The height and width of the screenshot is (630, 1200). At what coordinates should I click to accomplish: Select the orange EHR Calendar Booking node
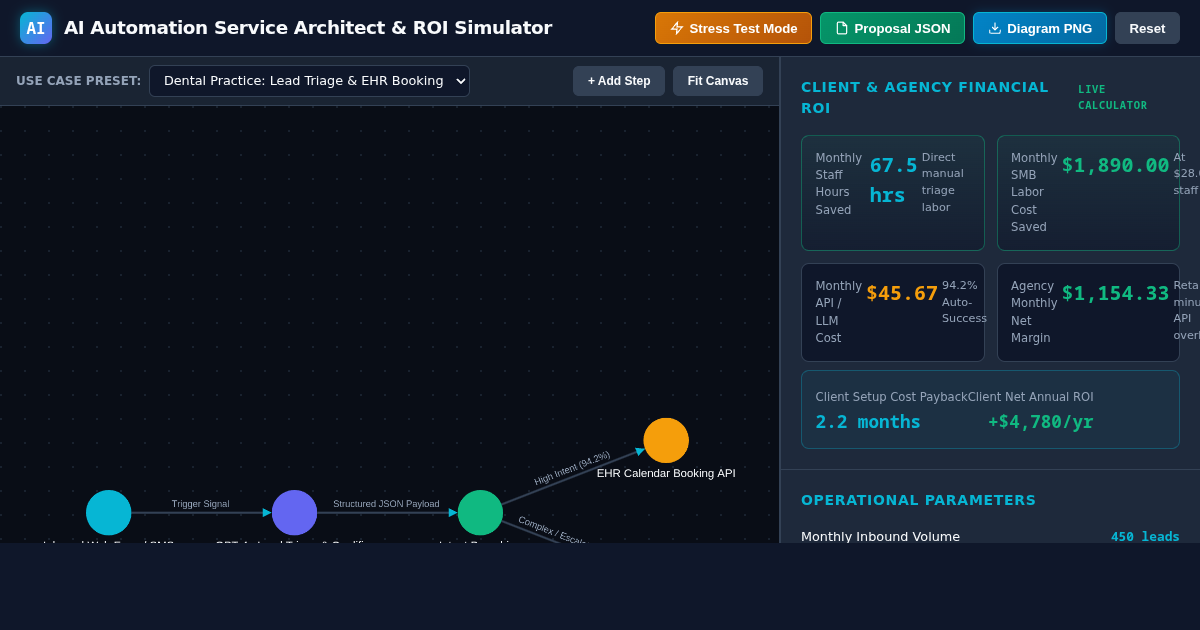tap(666, 440)
